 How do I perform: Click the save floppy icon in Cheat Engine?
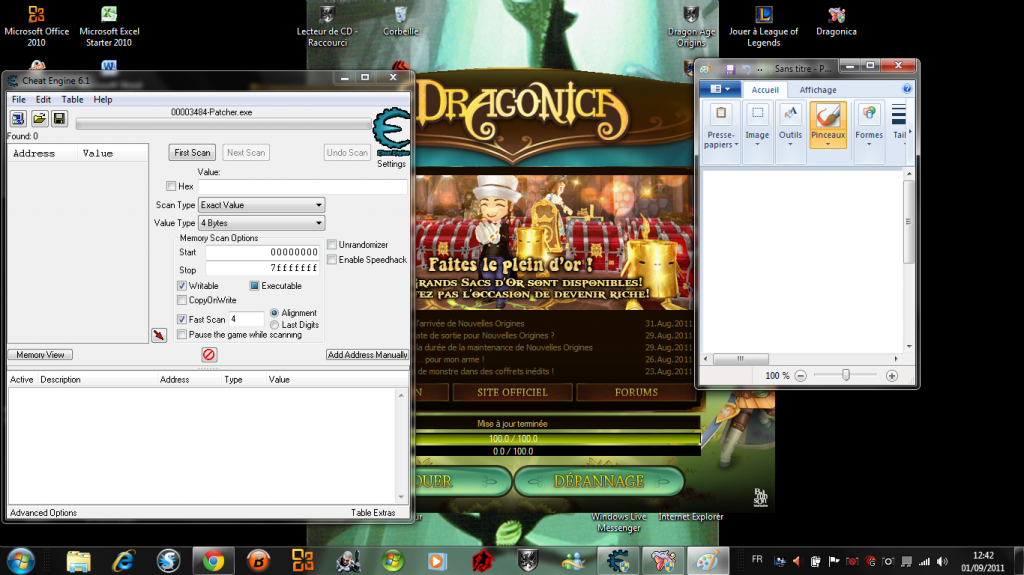click(x=59, y=118)
